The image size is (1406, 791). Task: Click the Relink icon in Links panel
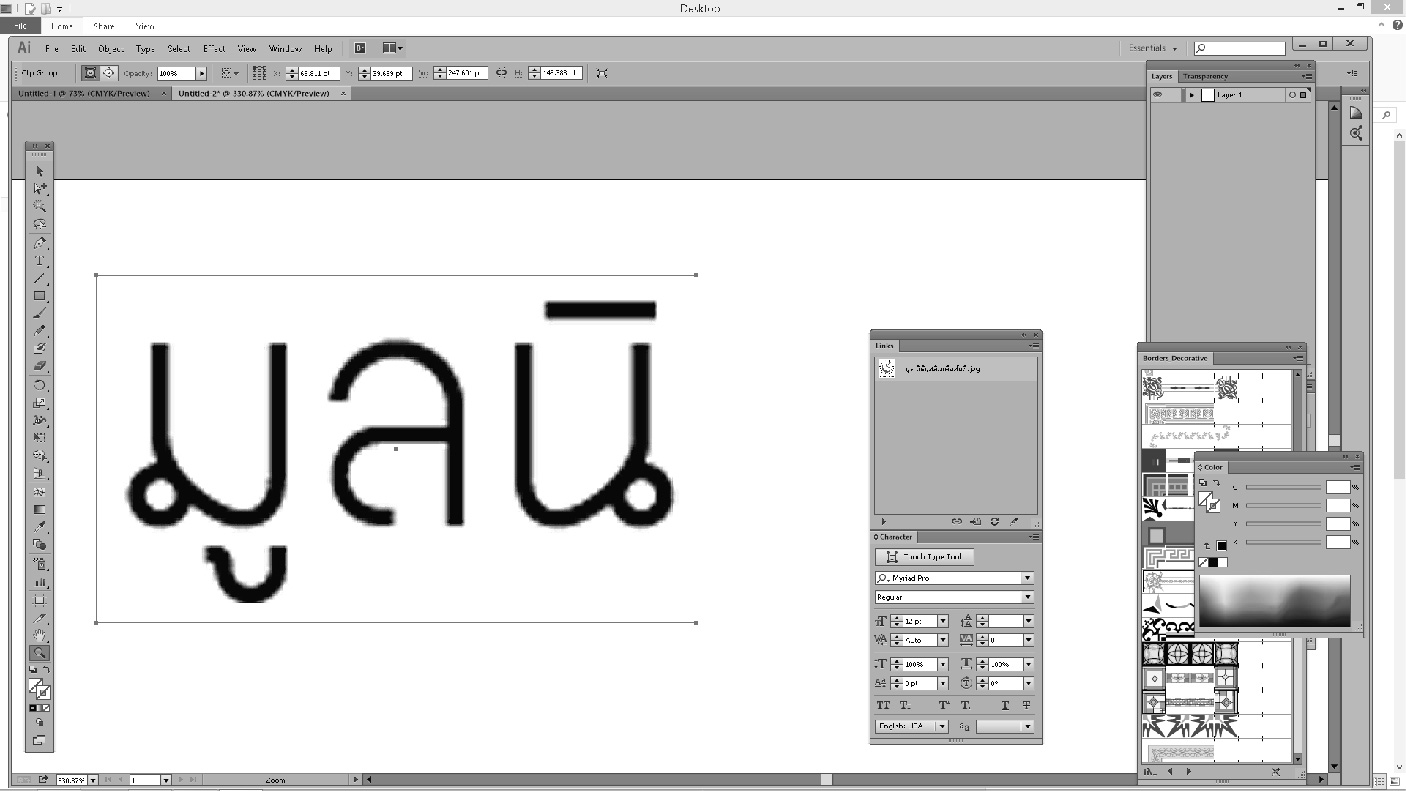click(x=956, y=521)
